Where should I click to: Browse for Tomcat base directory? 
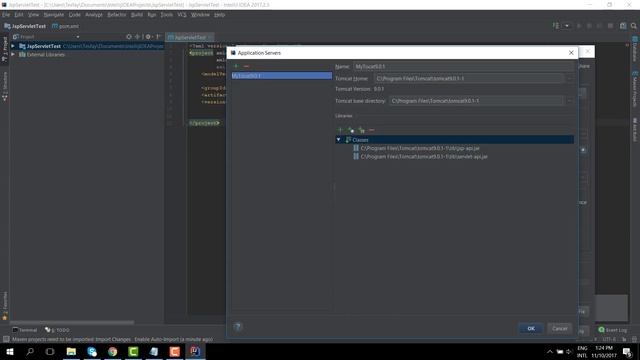(x=569, y=100)
